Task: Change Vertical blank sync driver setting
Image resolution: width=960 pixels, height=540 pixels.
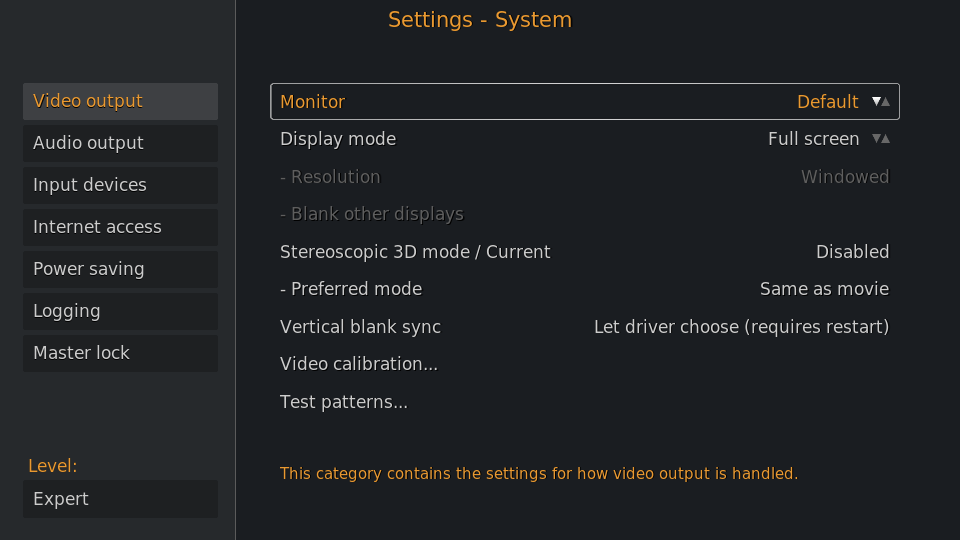Action: [585, 327]
